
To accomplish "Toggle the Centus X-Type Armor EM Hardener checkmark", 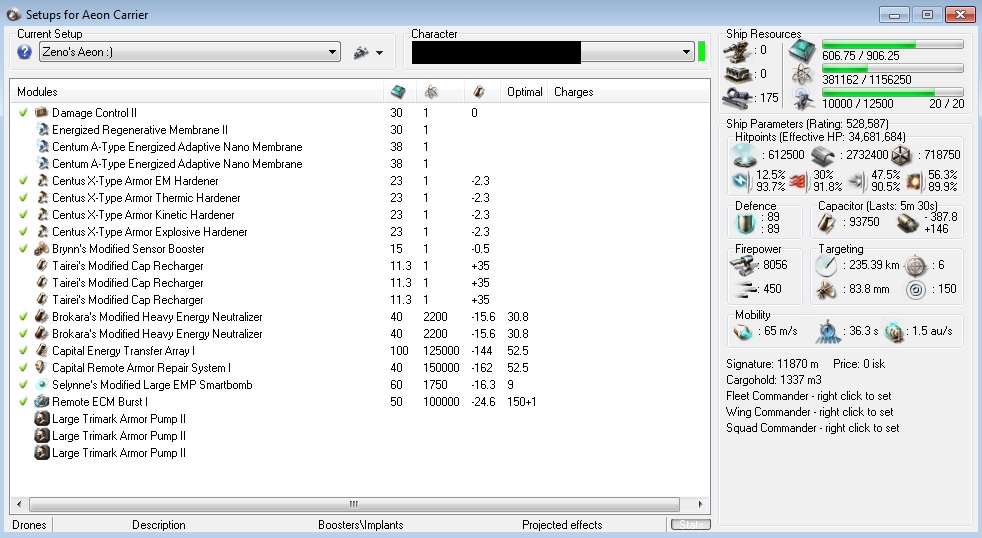I will point(23,180).
